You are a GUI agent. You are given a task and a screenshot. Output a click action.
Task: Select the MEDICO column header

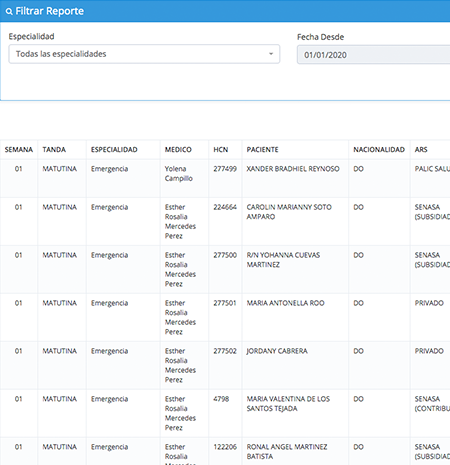(178, 150)
